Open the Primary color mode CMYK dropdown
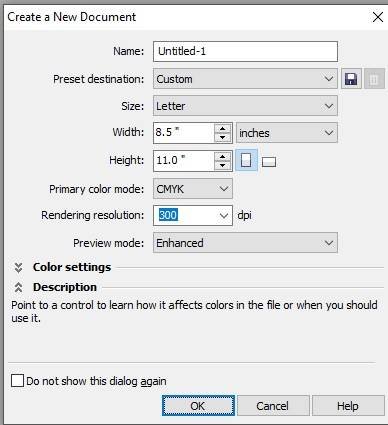This screenshot has height=425, width=388. pyautogui.click(x=193, y=189)
